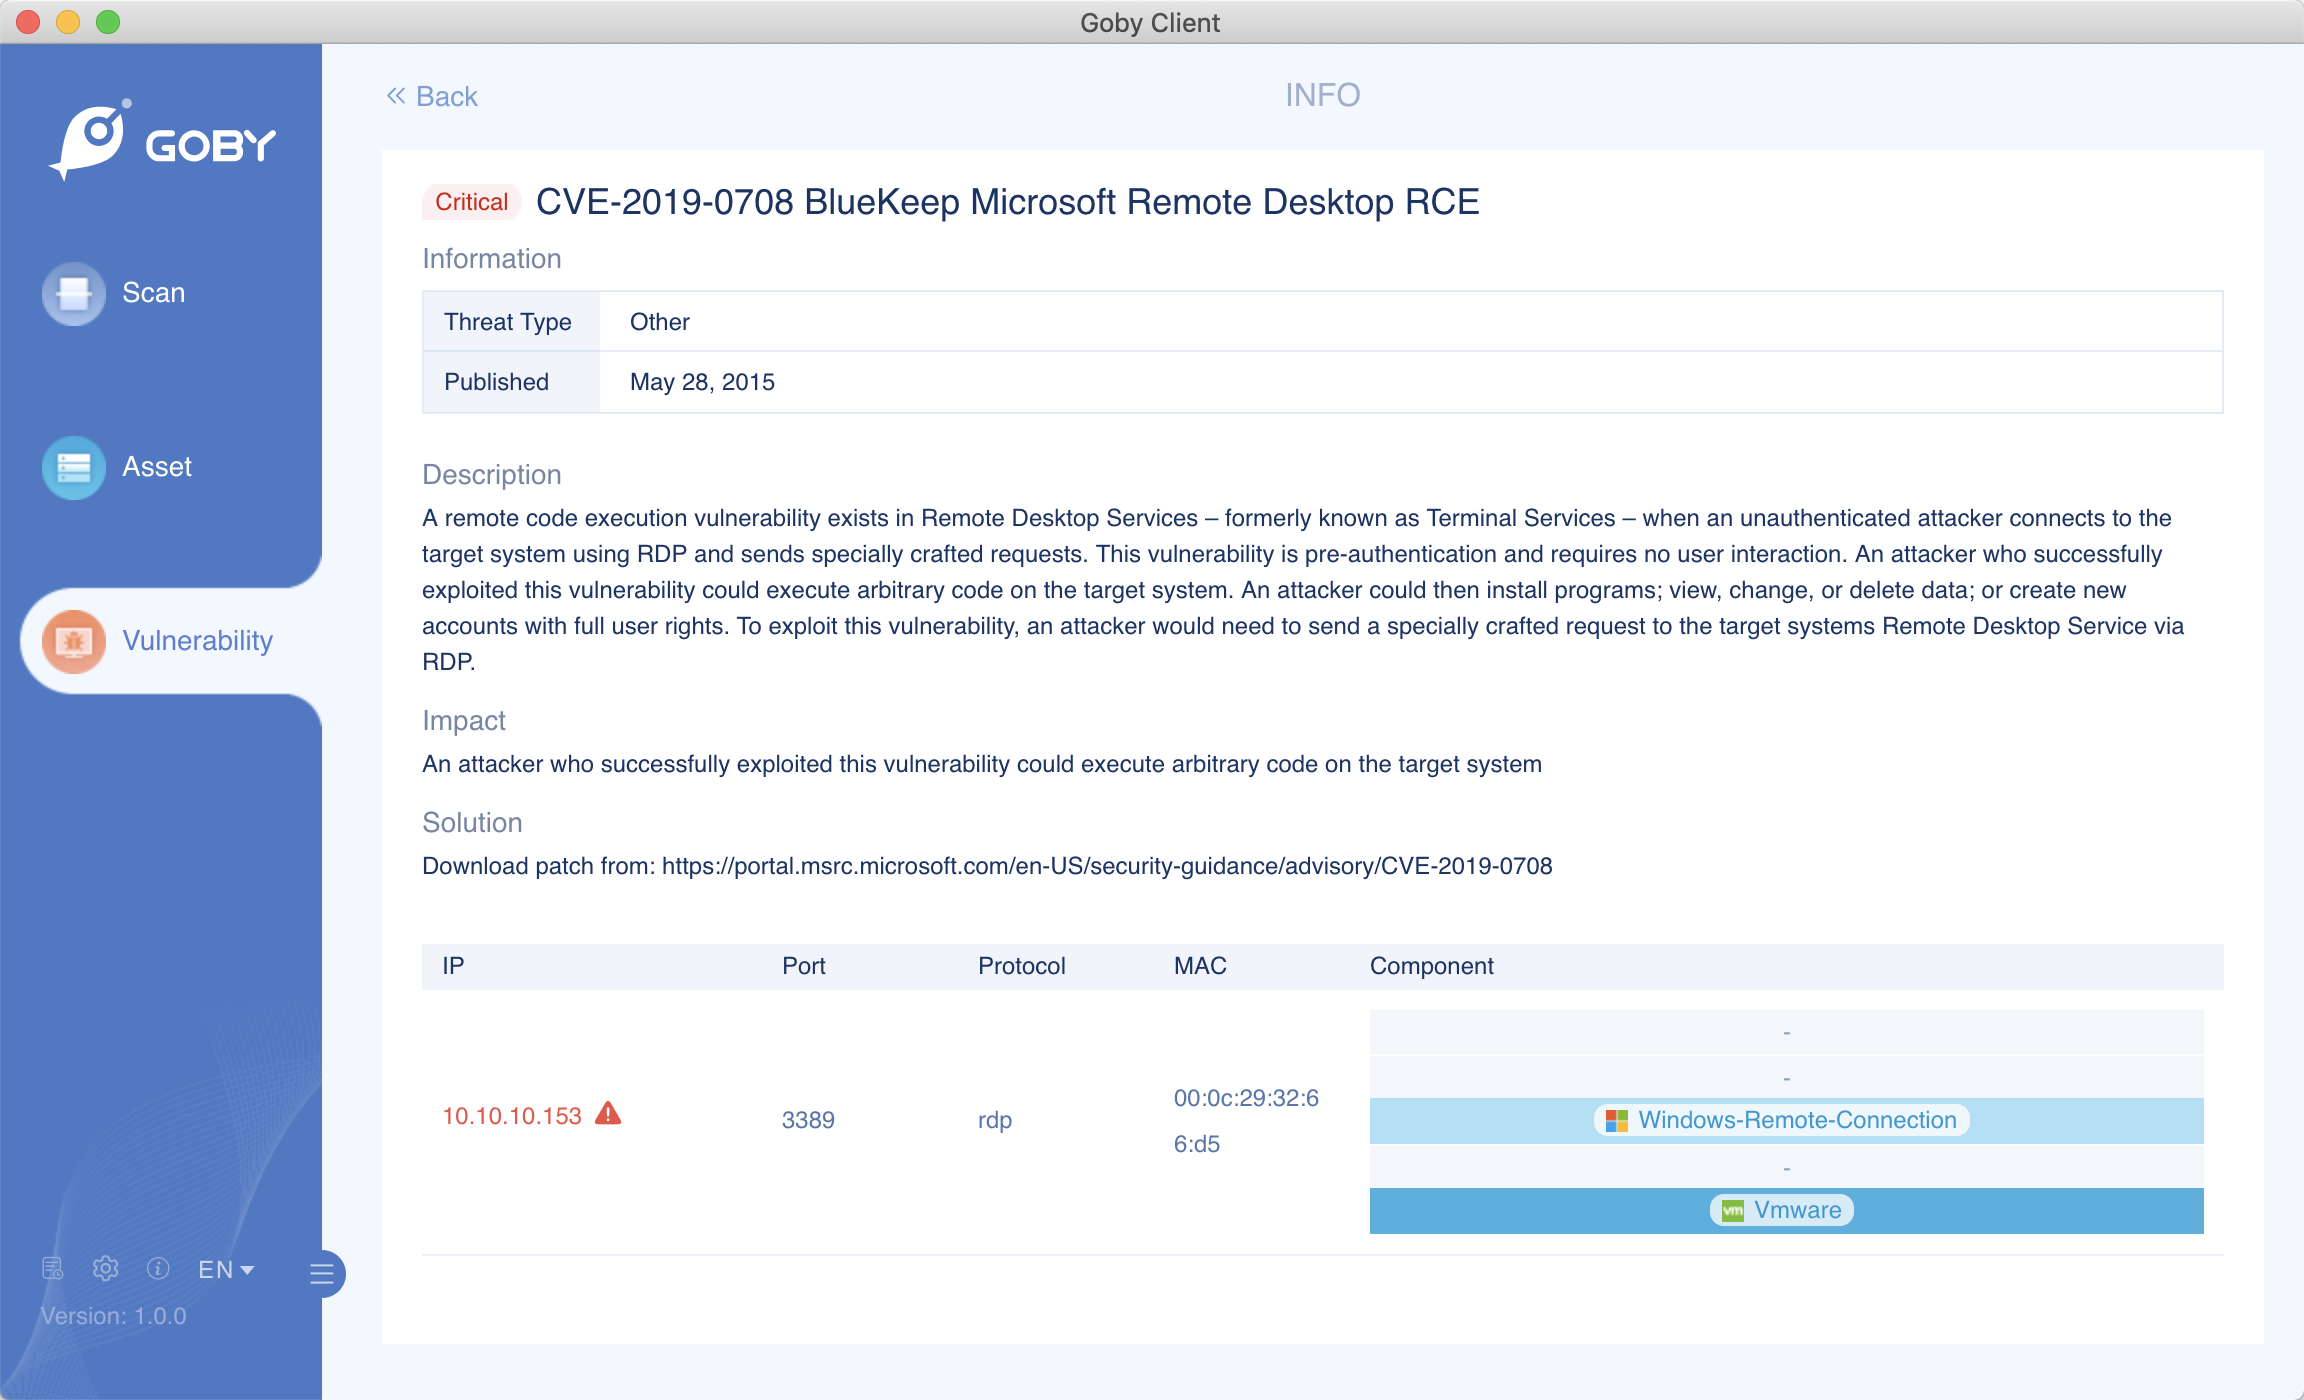Viewport: 2304px width, 1400px height.
Task: Click the Vulnerability bug icon
Action: [x=74, y=641]
